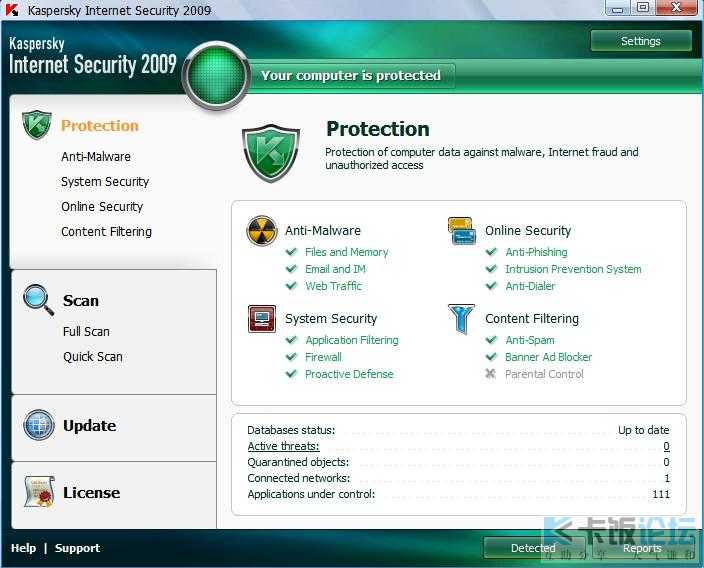Click checkmark next to Anti-Phishing
This screenshot has height=568, width=704.
[x=491, y=251]
